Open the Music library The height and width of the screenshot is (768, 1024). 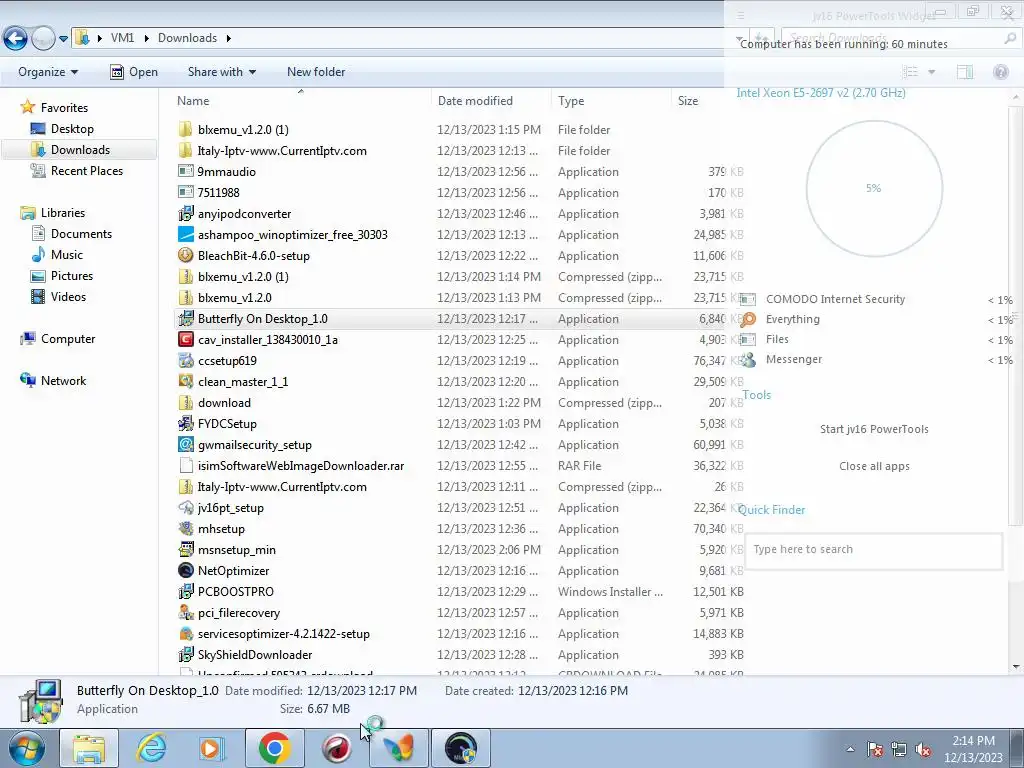tap(67, 255)
